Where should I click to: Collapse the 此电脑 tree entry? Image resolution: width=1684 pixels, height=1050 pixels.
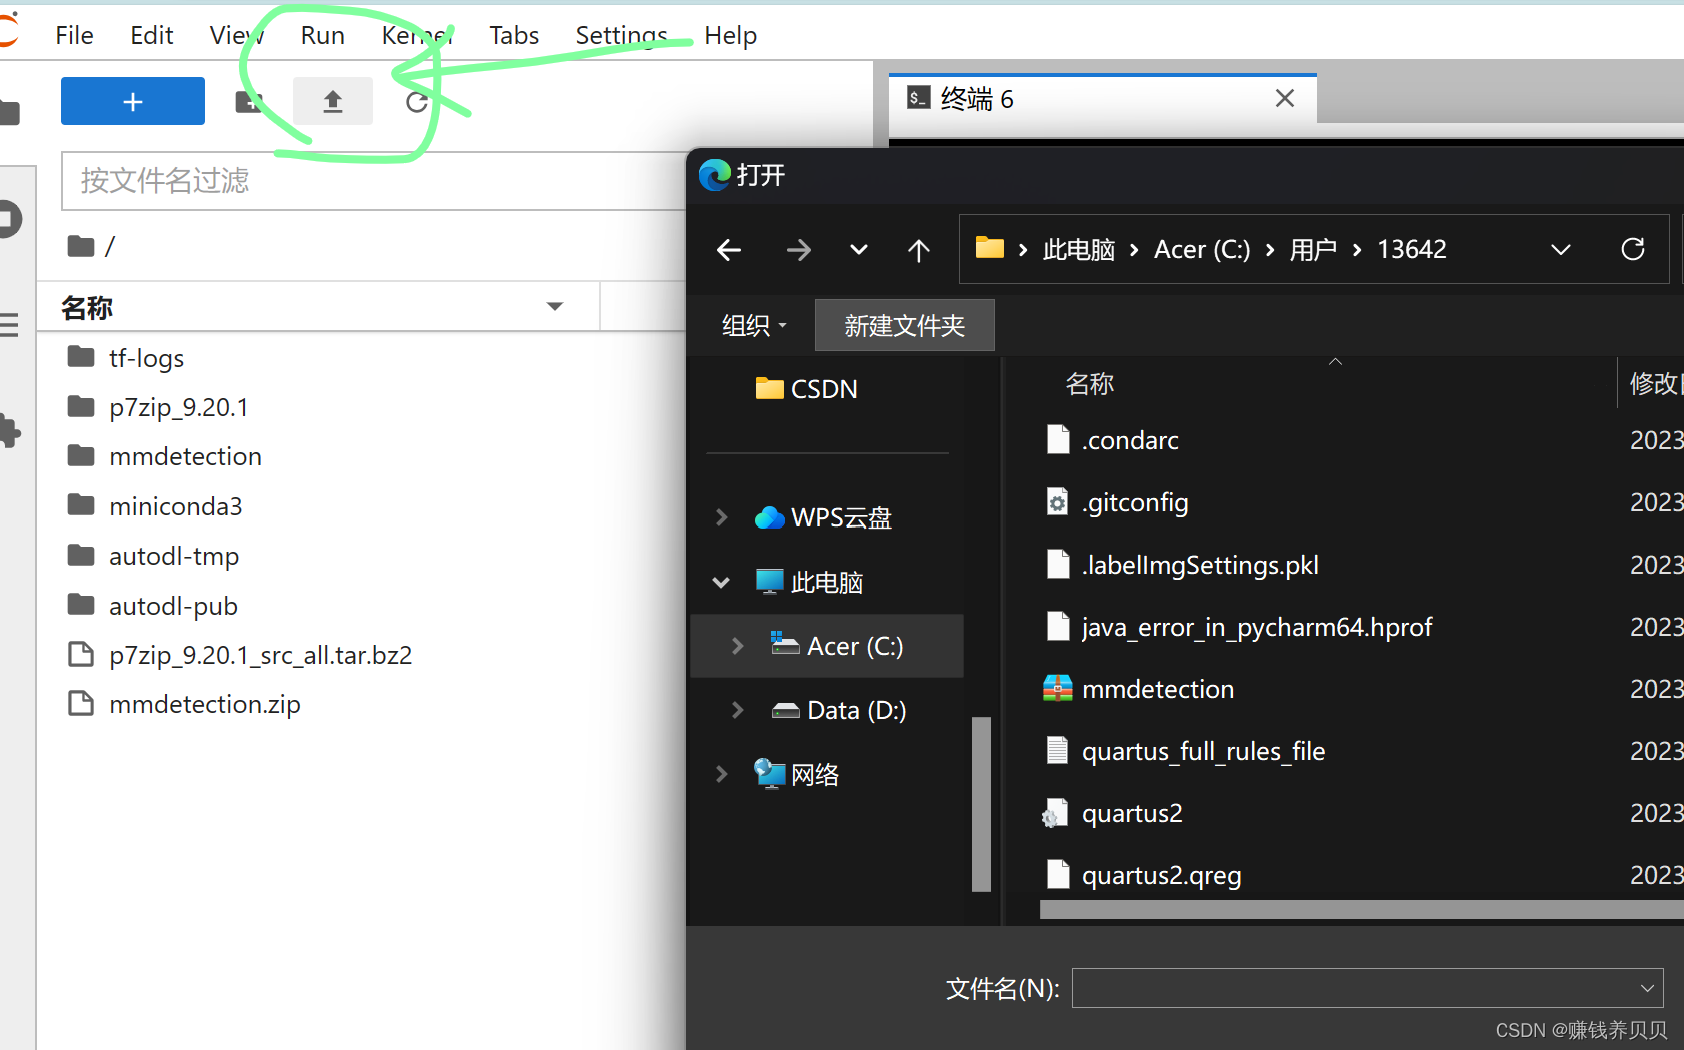(722, 582)
